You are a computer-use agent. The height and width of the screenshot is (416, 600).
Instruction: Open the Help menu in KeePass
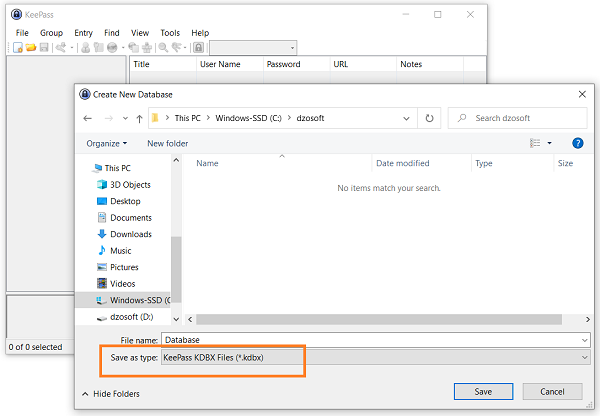(x=200, y=33)
